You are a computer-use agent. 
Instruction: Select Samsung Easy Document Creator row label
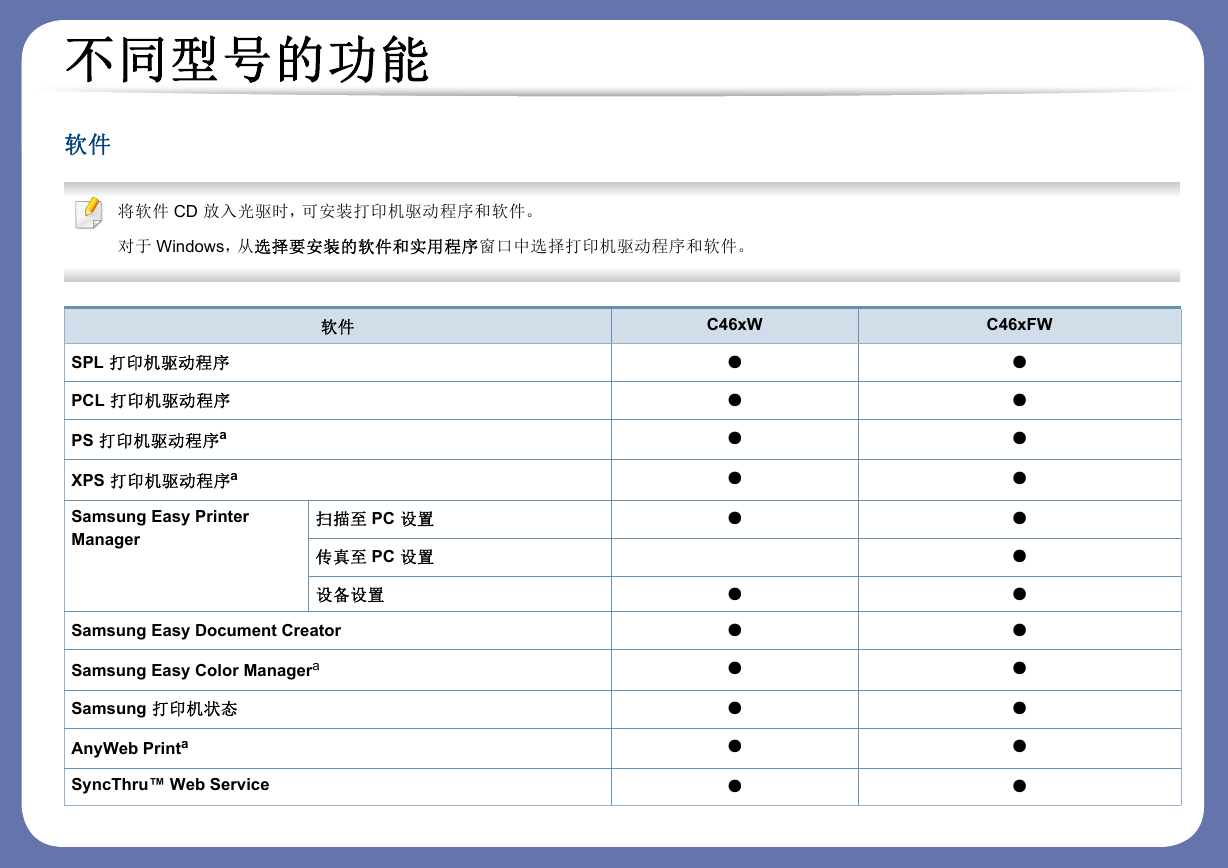click(206, 631)
